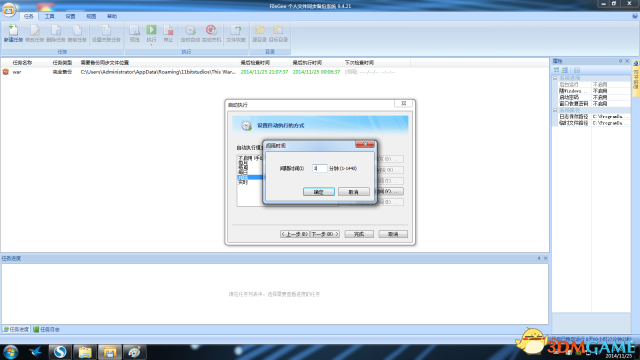Pin the 属性 panel
The image size is (640, 360).
point(620,61)
